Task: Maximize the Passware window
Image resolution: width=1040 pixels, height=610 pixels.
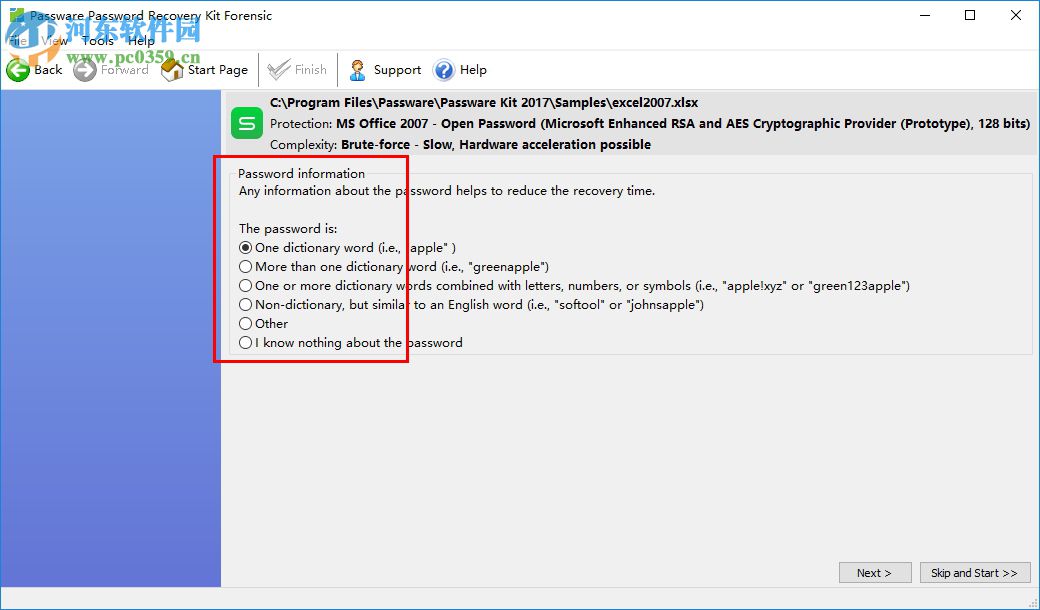Action: pos(970,15)
